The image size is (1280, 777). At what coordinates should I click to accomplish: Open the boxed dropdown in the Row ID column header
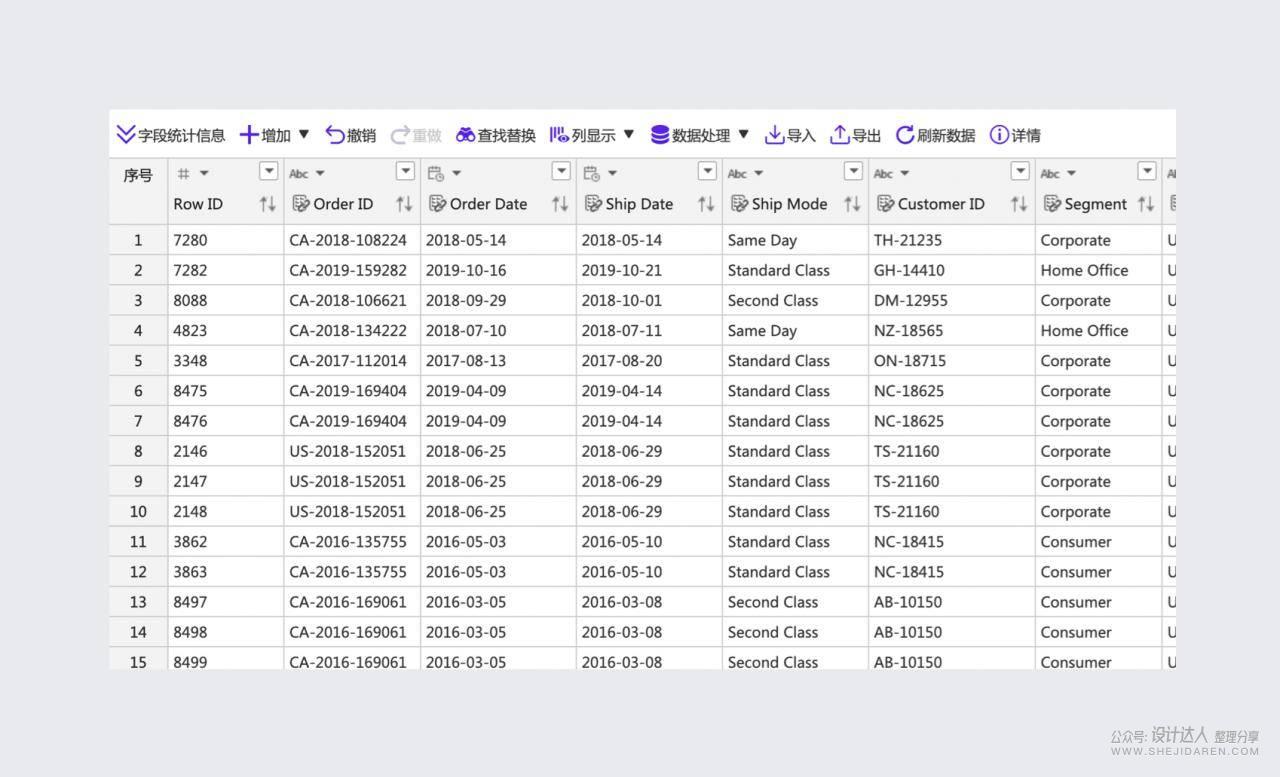268,171
